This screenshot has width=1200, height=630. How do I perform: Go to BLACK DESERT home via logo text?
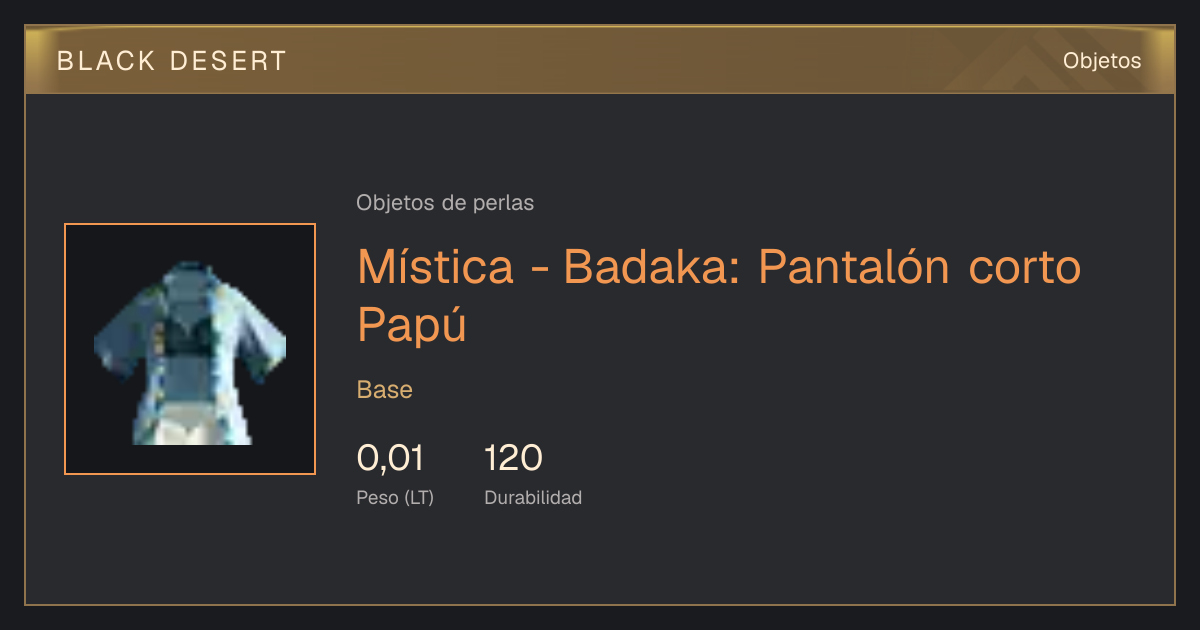172,61
